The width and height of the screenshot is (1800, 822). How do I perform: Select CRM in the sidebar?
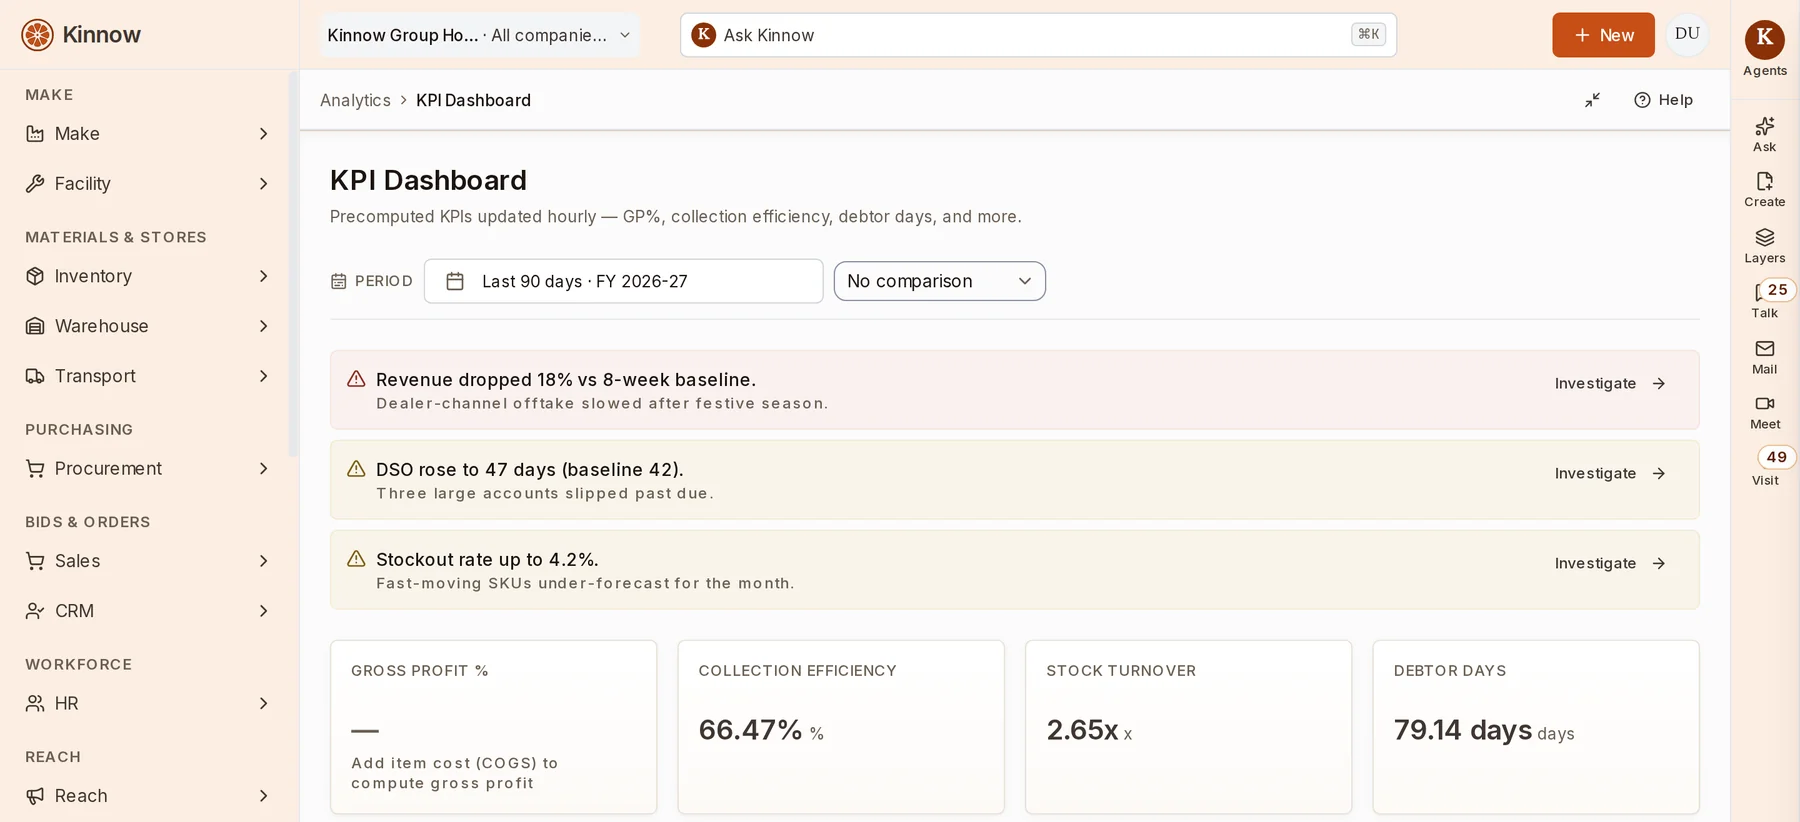[x=147, y=611]
